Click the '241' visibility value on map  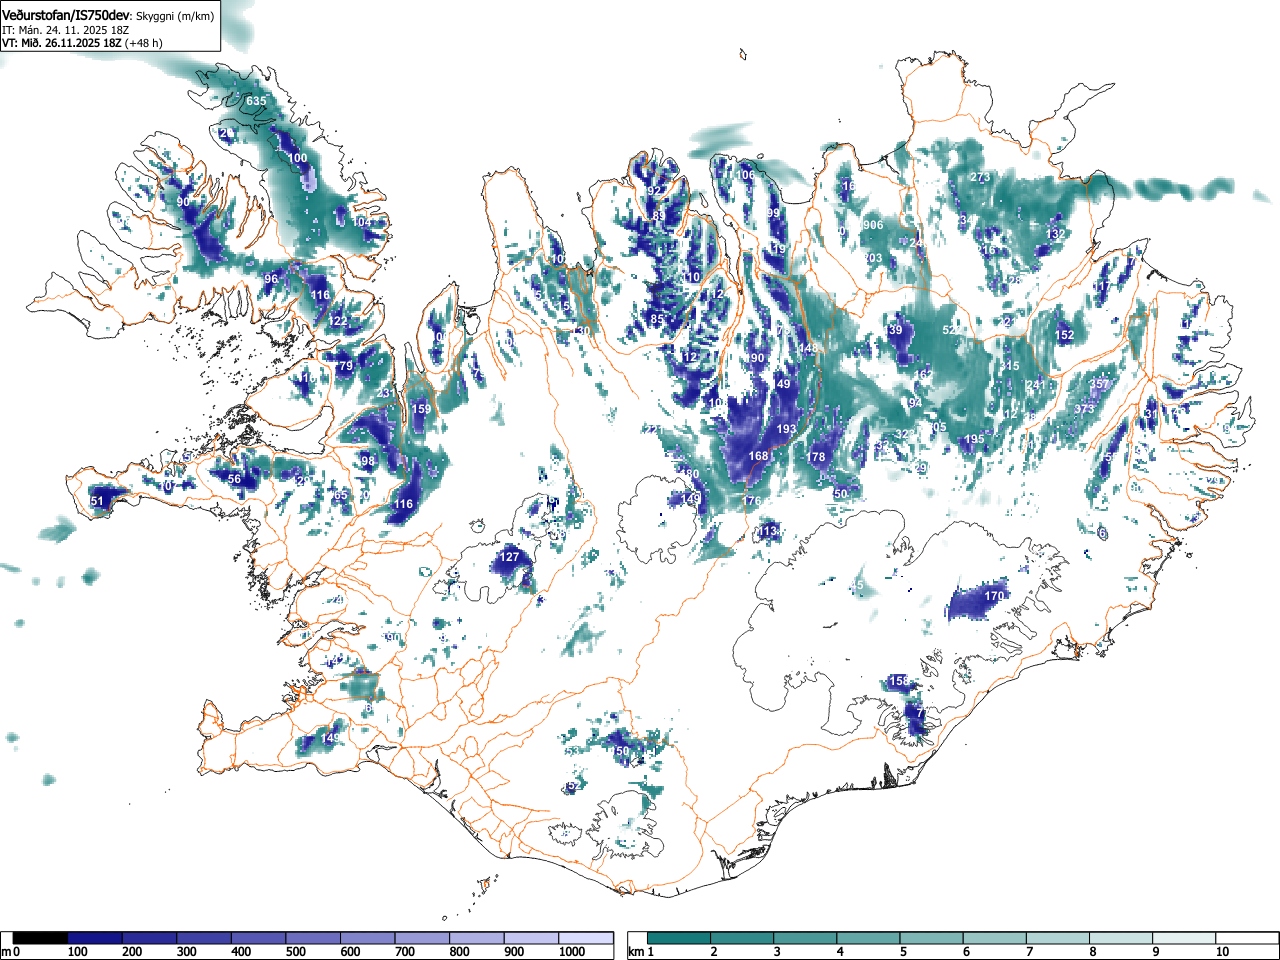[1035, 385]
